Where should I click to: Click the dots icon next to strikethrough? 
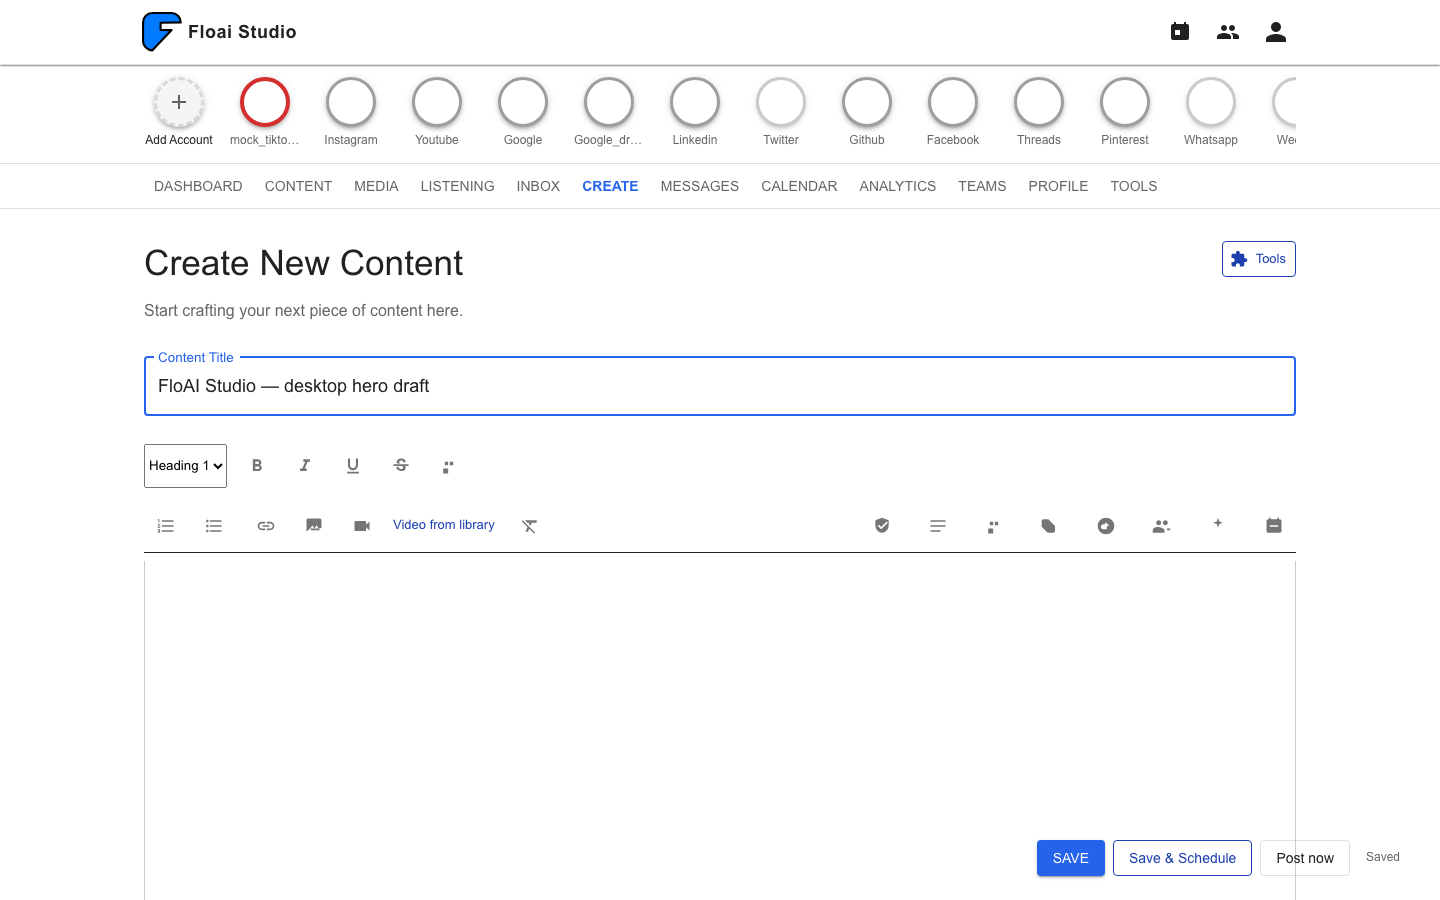[x=449, y=466]
